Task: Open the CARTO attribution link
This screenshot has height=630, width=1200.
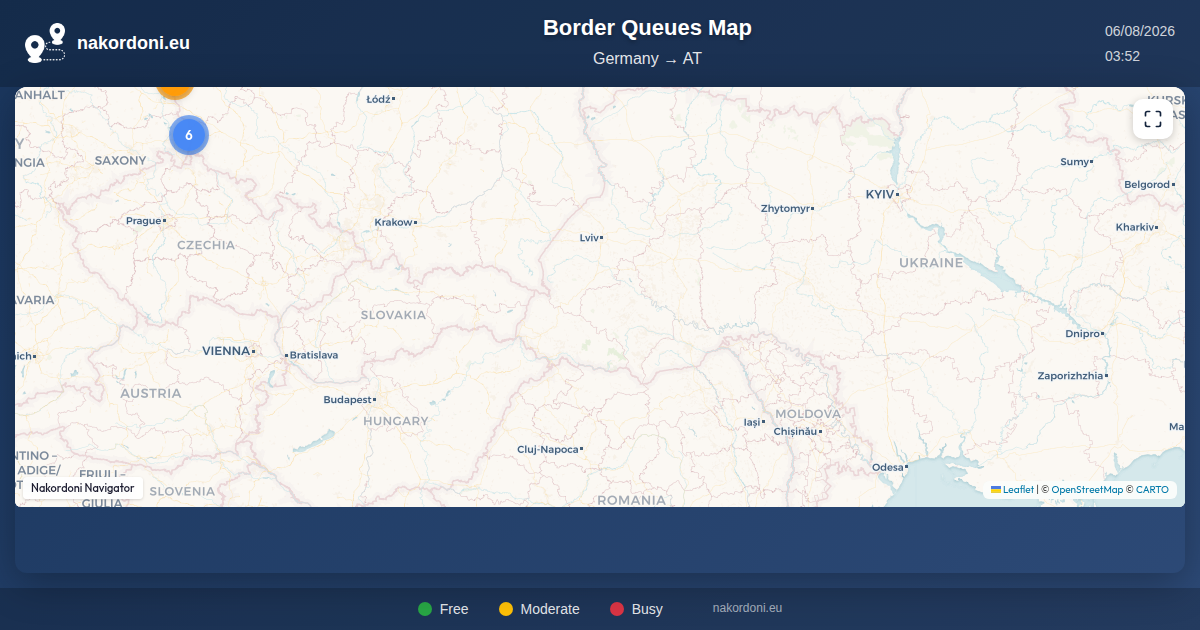Action: tap(1152, 490)
